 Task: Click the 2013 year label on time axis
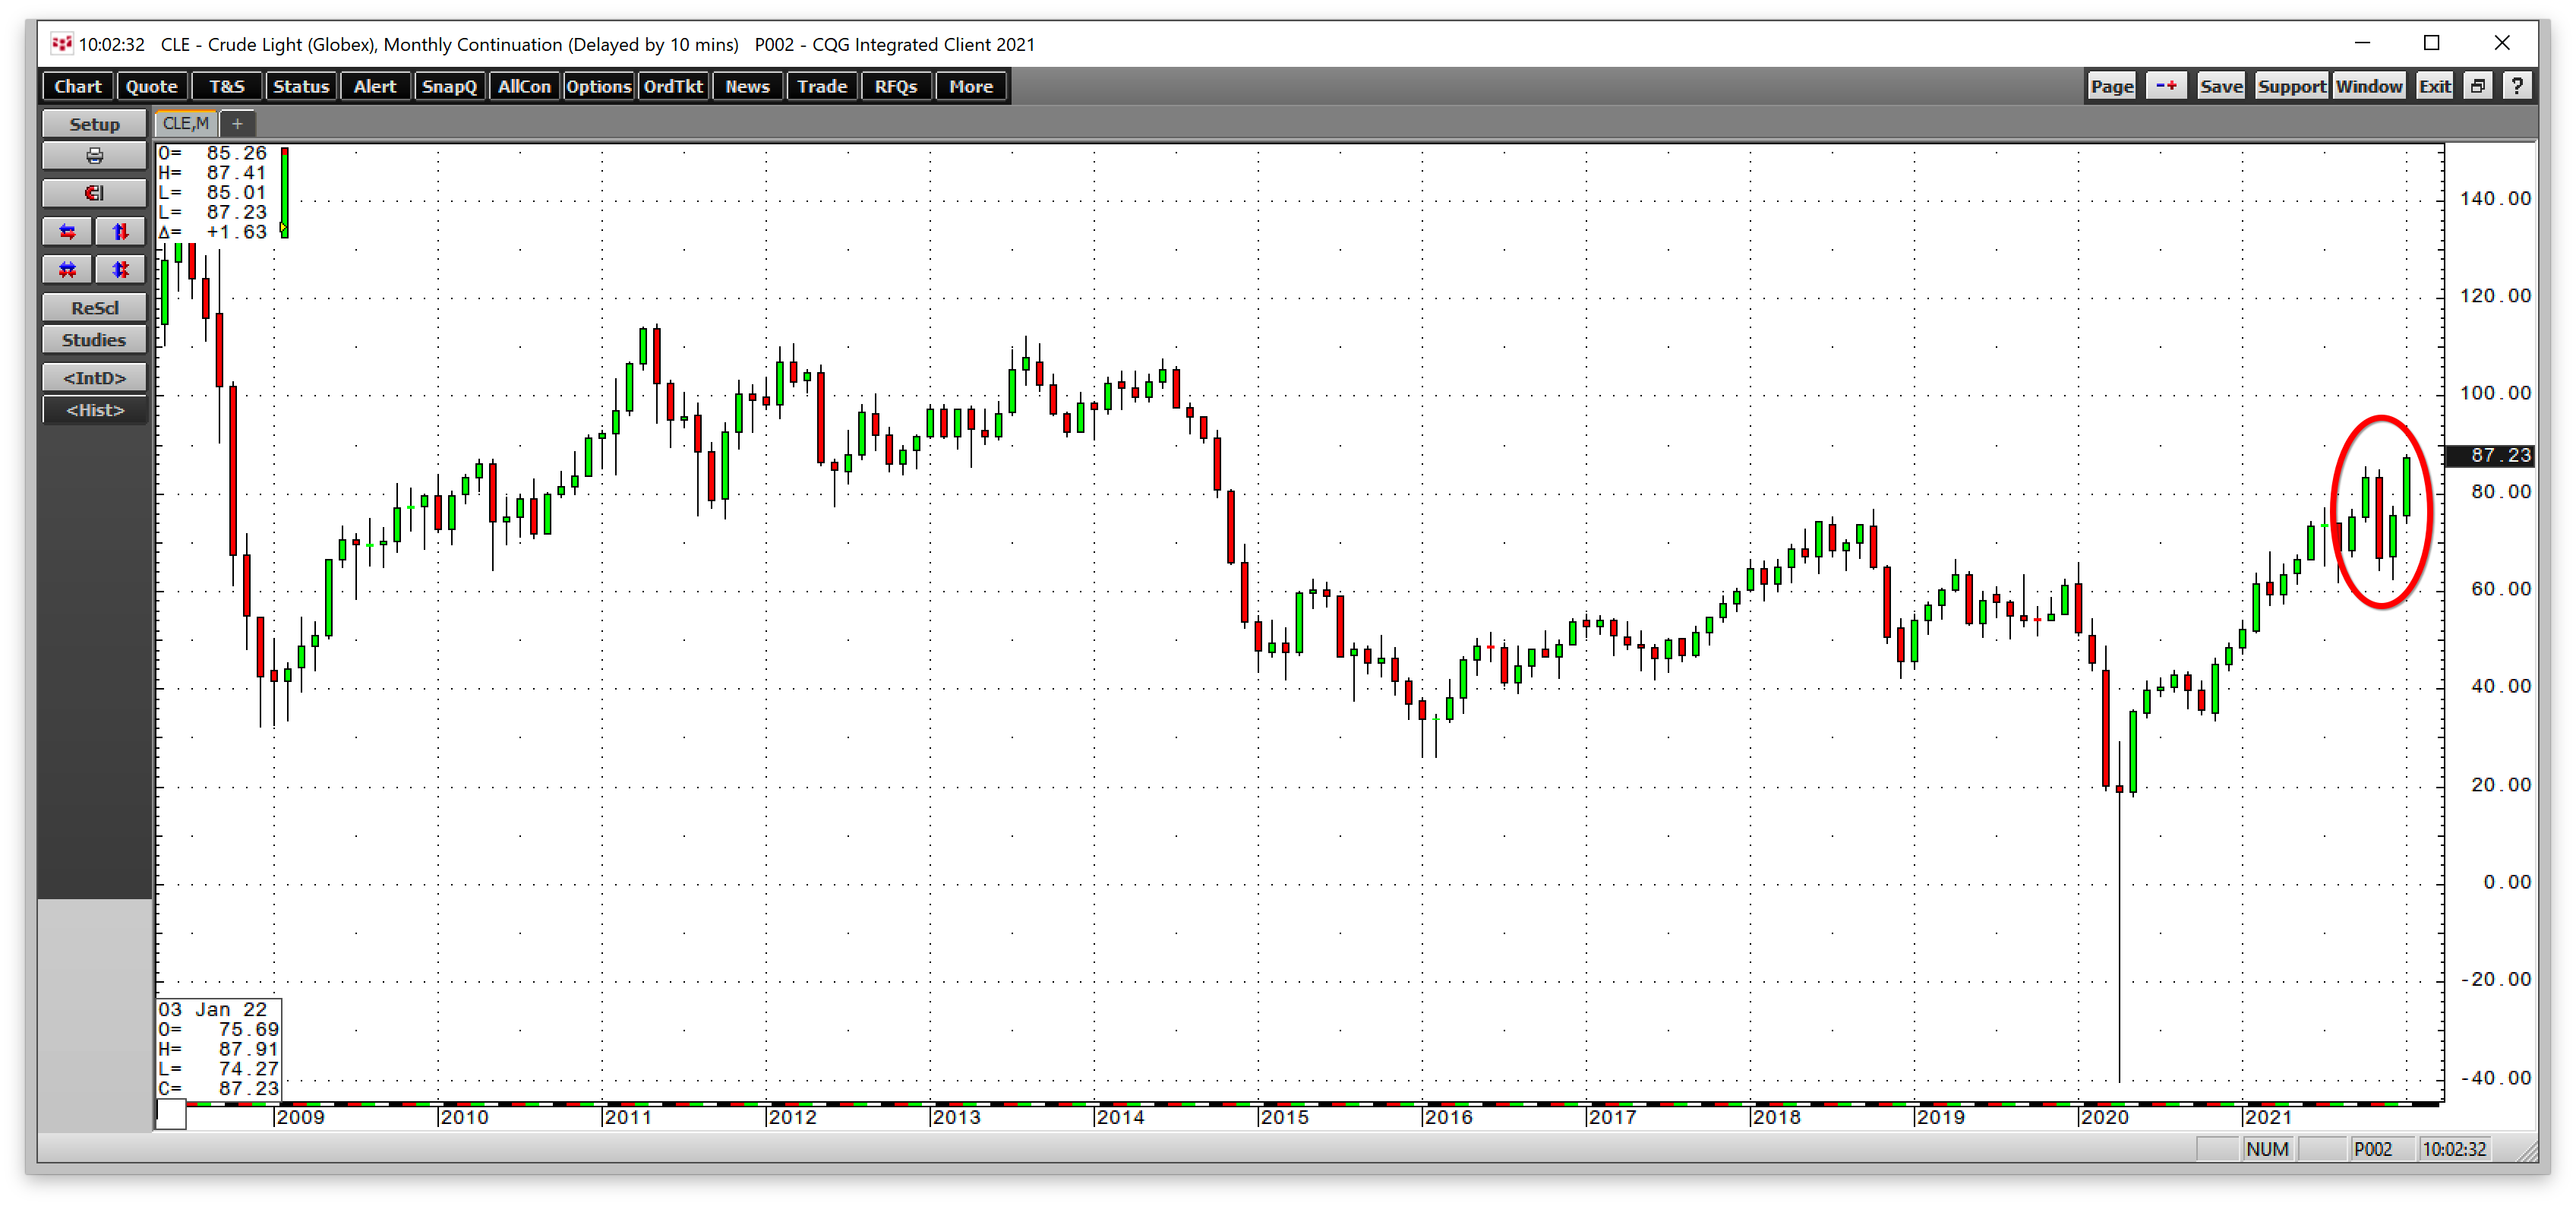pos(956,1117)
